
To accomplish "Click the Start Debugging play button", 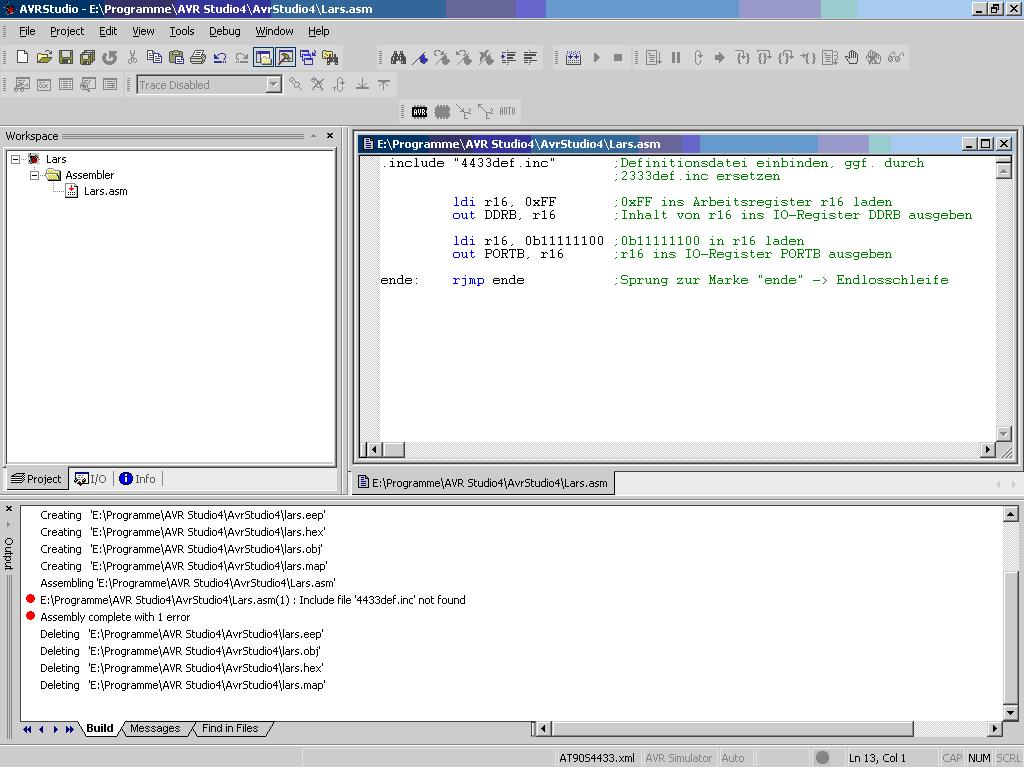I will (596, 57).
